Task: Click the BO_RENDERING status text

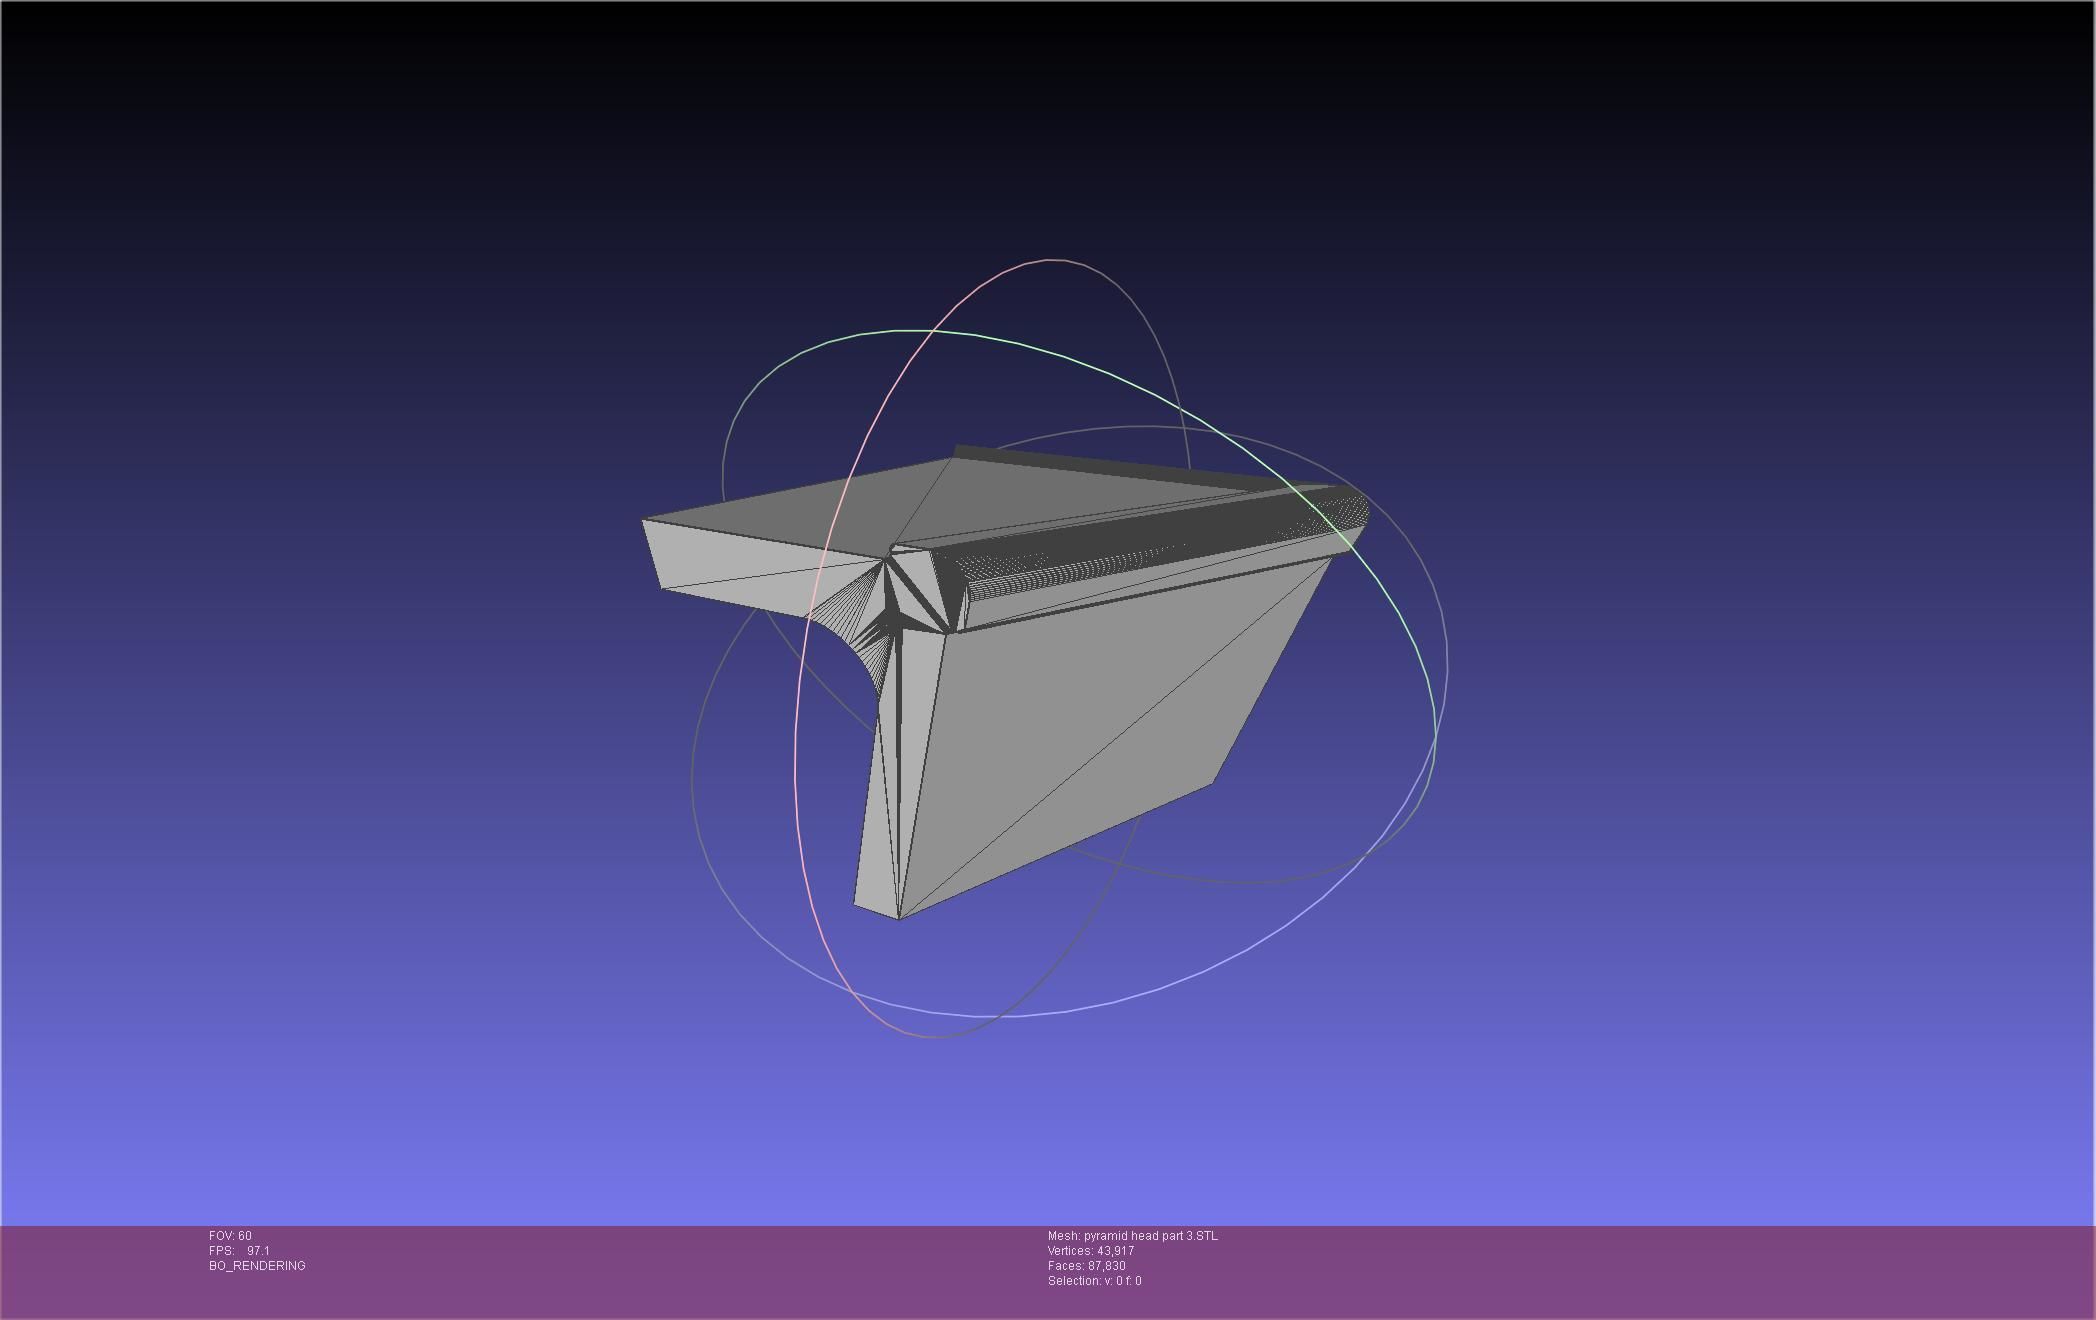Action: click(257, 1266)
